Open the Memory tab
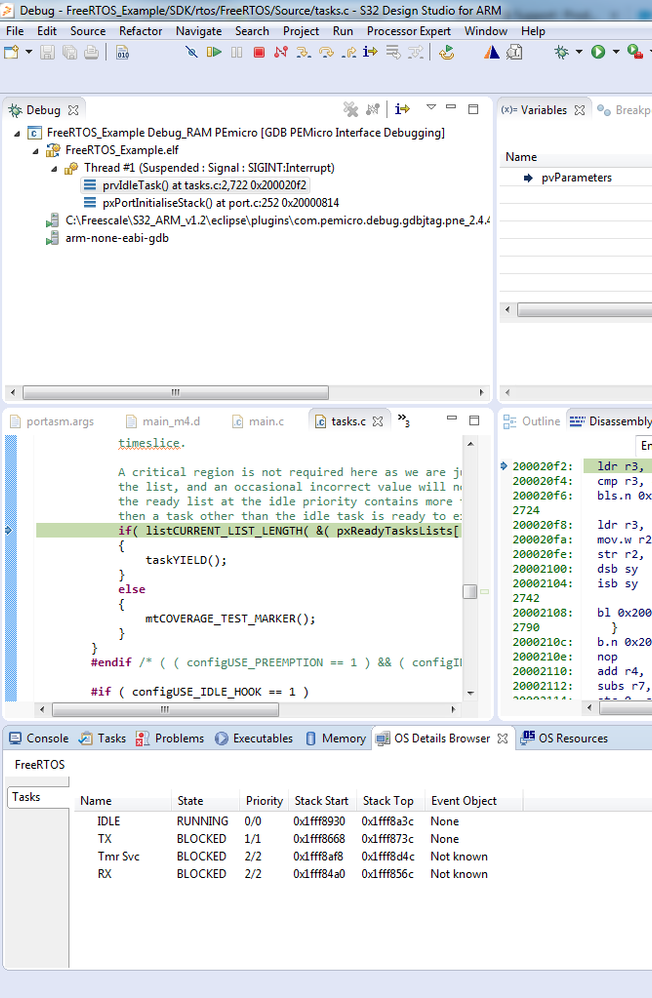The height and width of the screenshot is (998, 652). [336, 738]
